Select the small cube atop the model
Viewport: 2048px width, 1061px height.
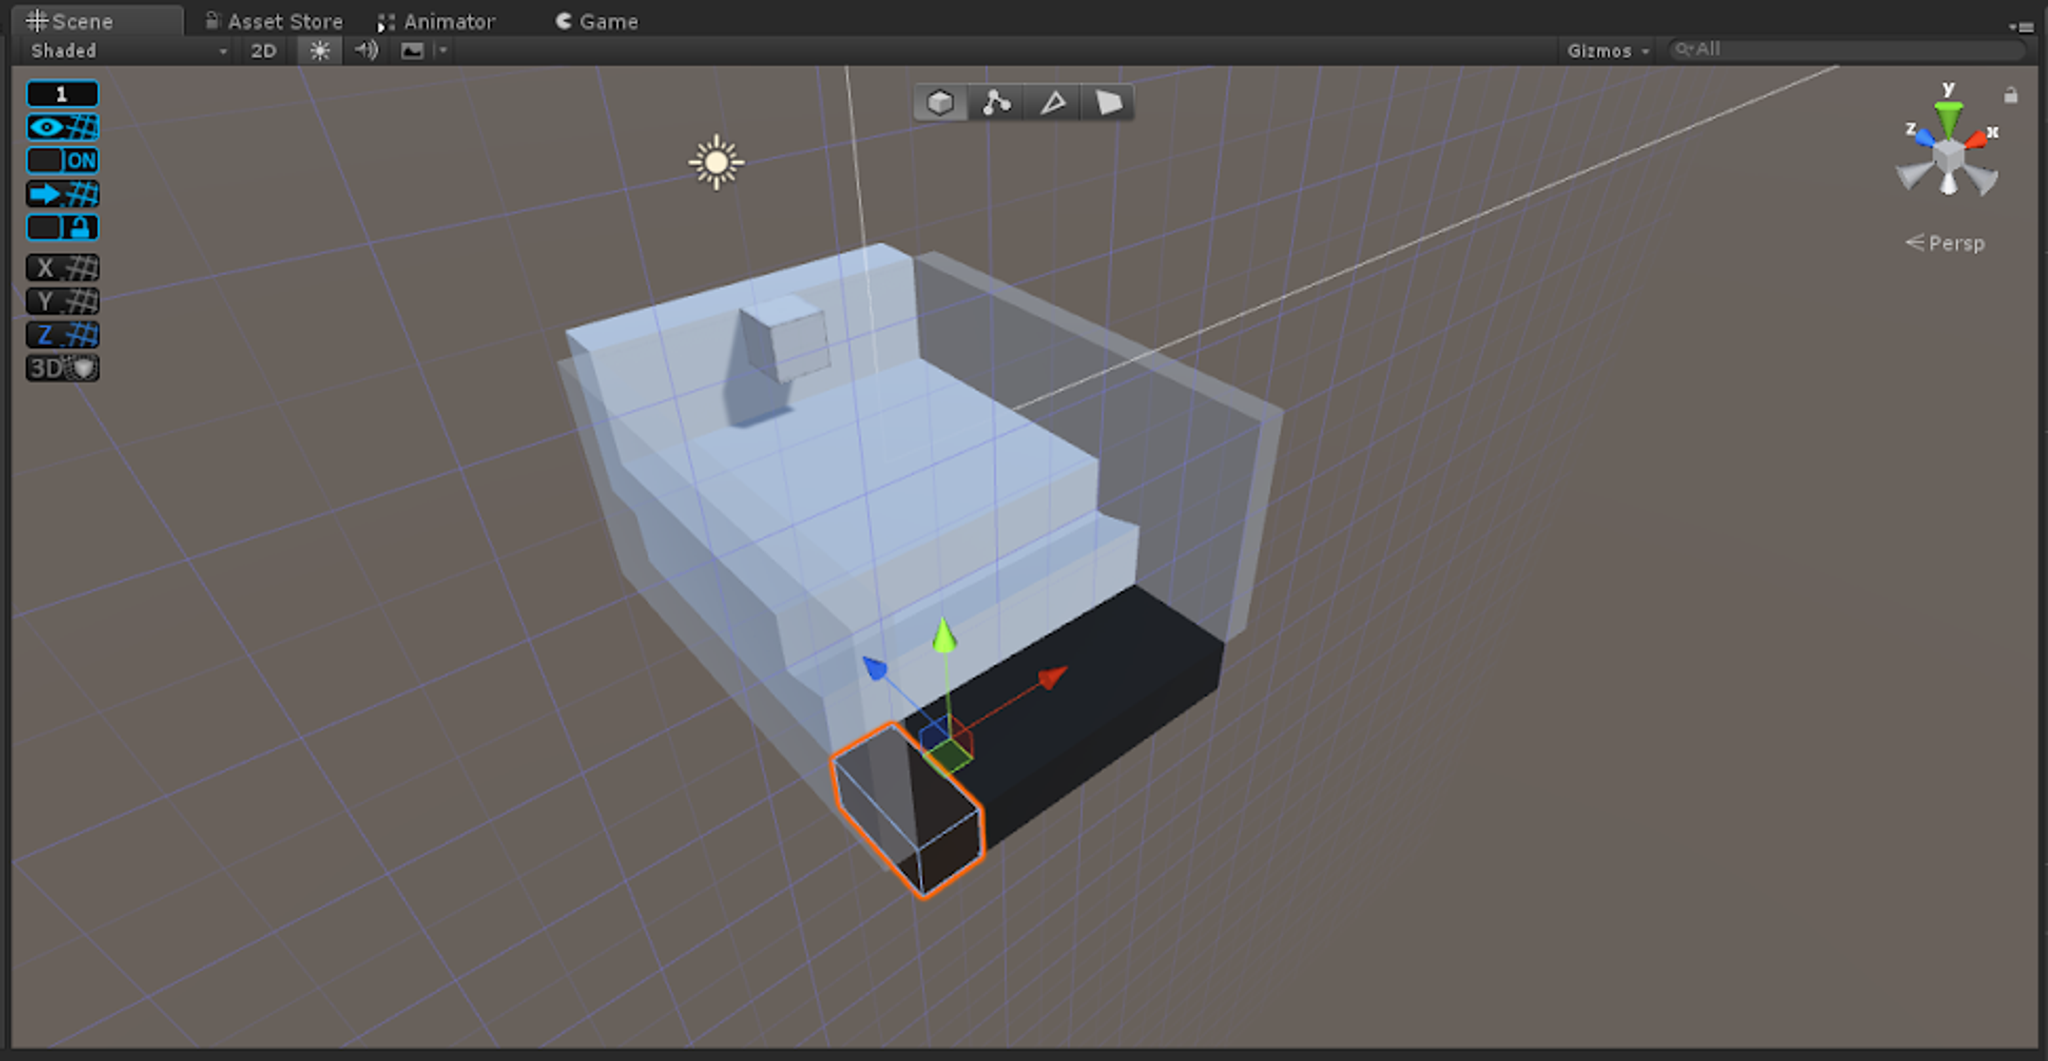(785, 338)
